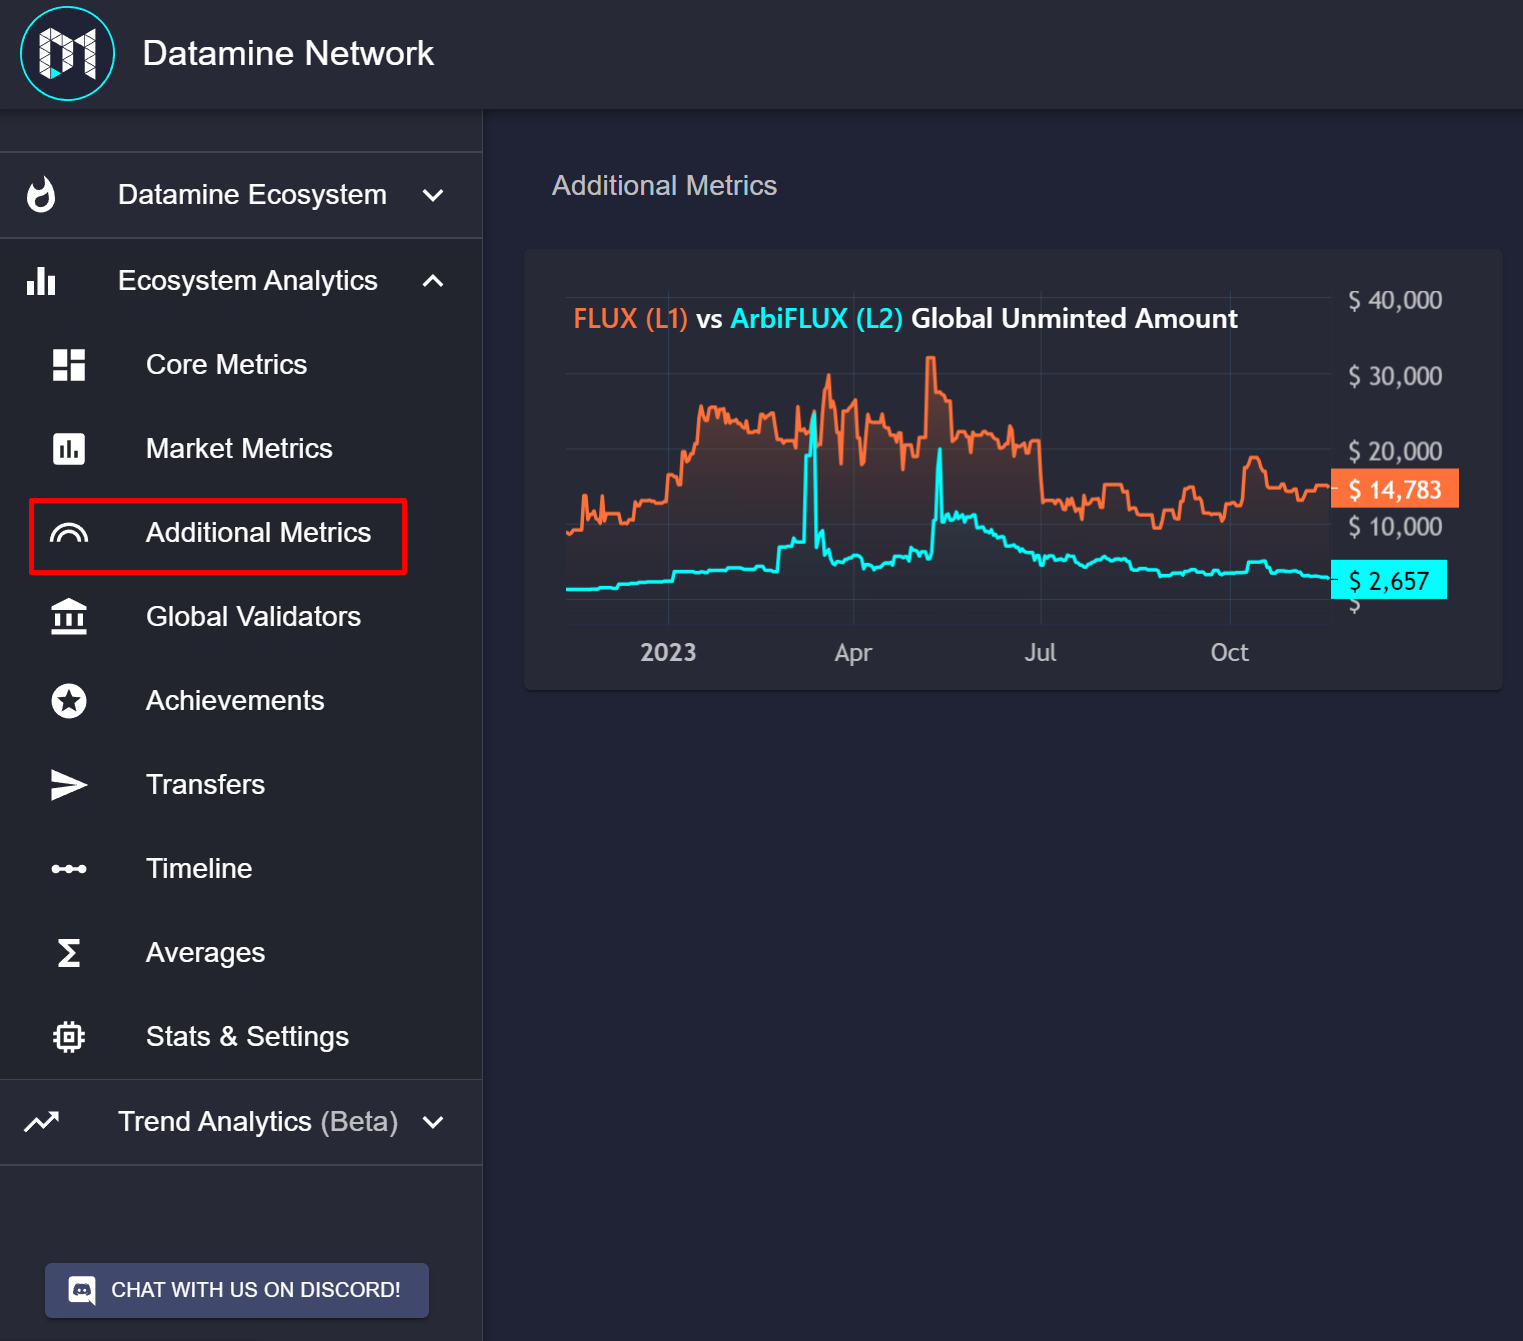Click the Oct time axis label

[x=1229, y=653]
